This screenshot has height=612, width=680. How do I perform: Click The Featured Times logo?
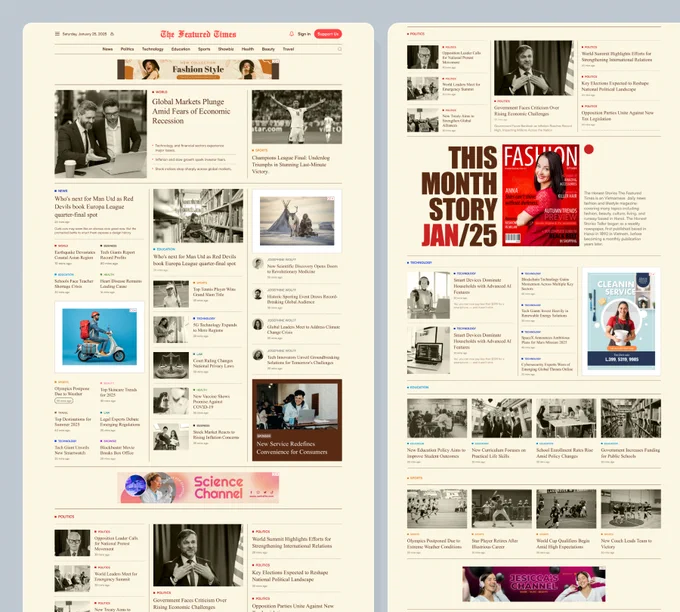pos(198,34)
